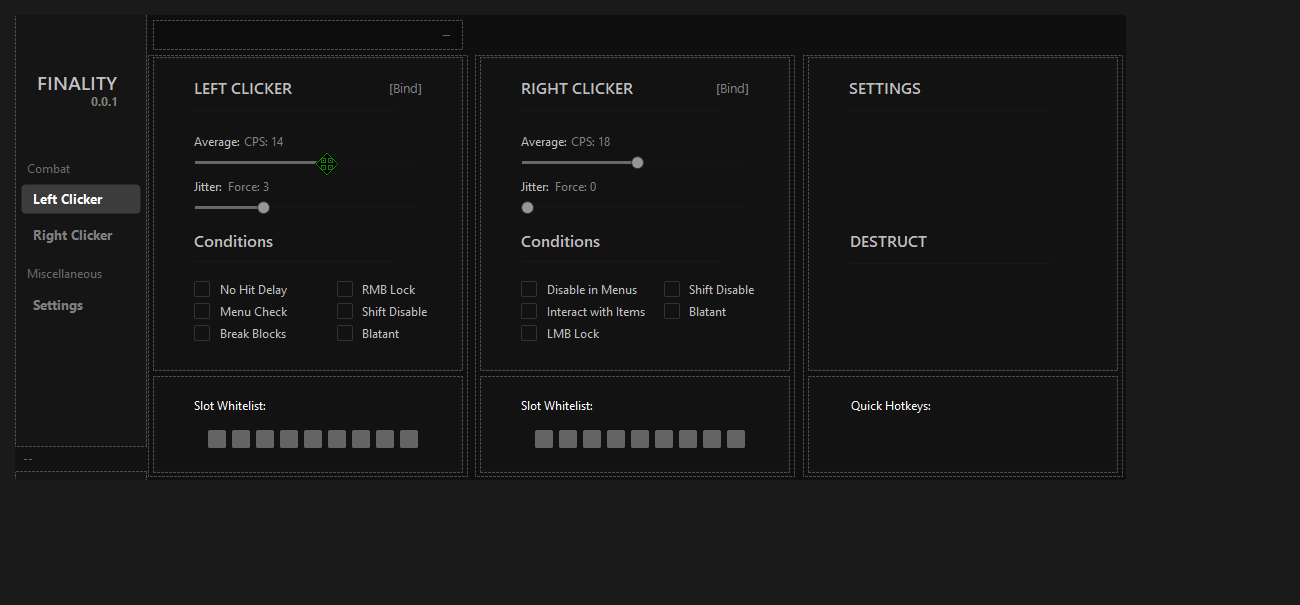1300x605 pixels.
Task: Enable the No Hit Delay checkbox
Action: 202,289
